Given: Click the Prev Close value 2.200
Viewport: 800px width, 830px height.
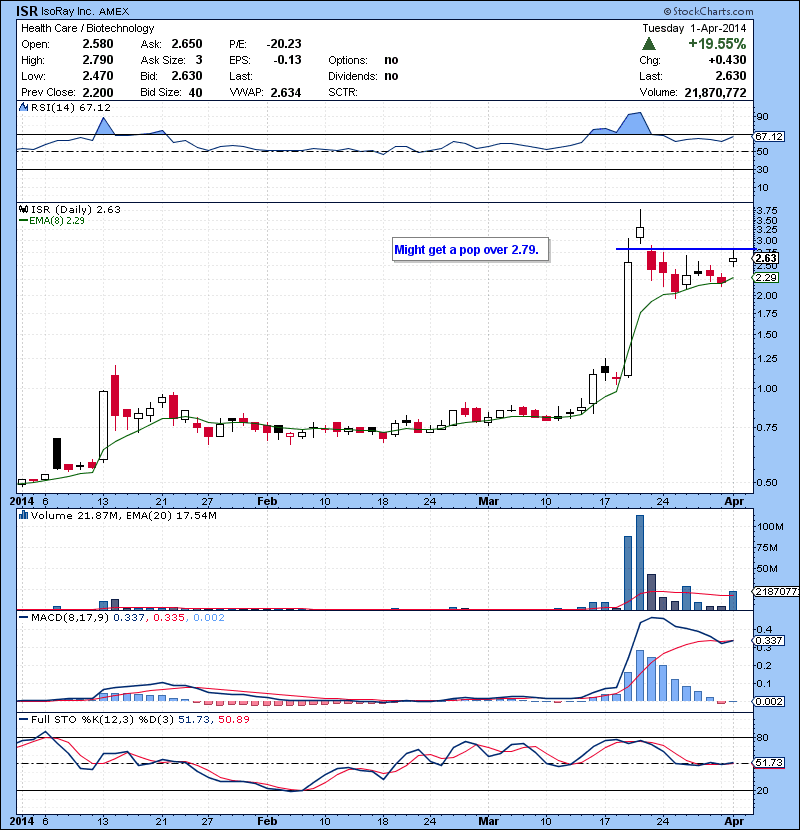Looking at the screenshot, I should (98, 93).
